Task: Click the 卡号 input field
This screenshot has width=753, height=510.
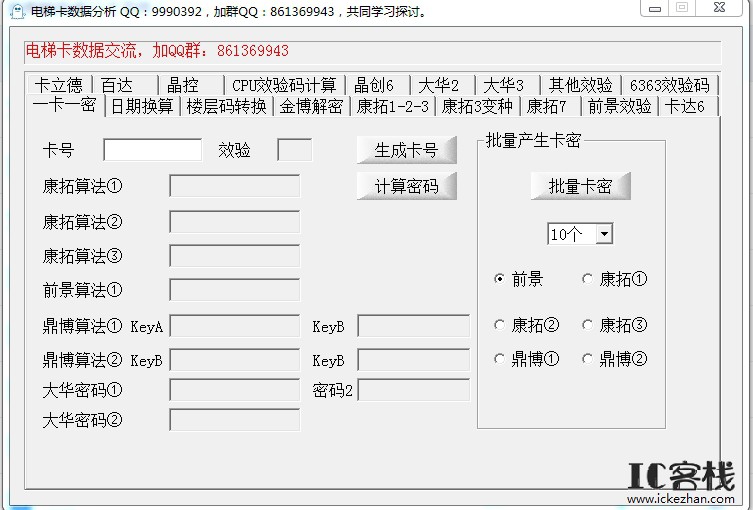Action: click(x=152, y=150)
